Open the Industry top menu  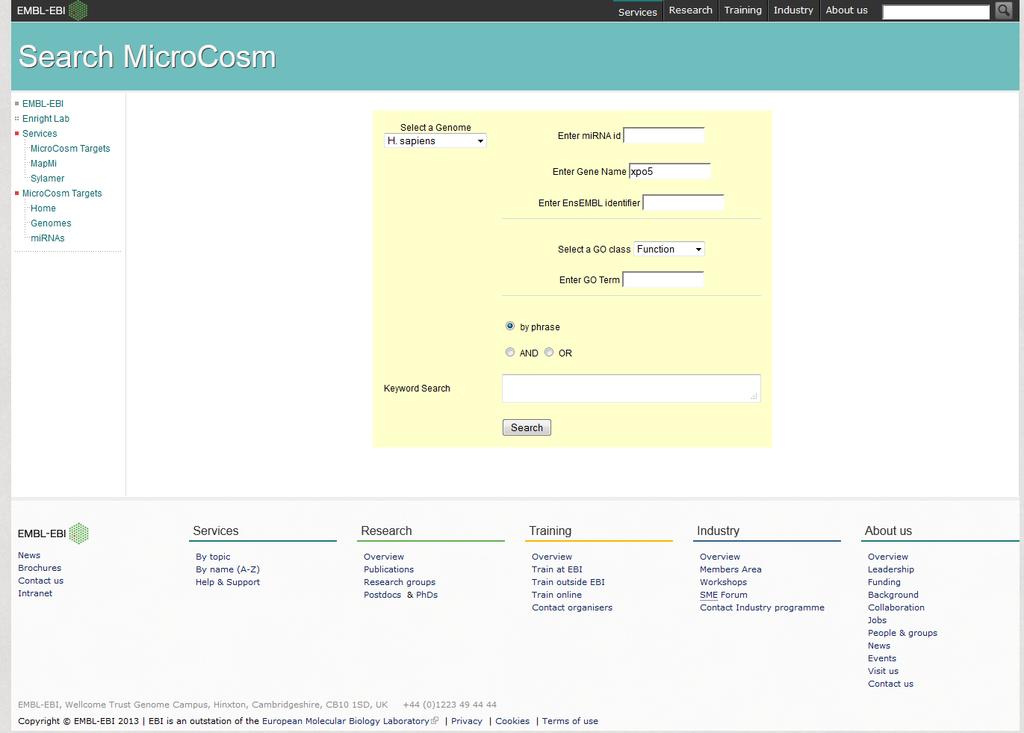point(793,10)
